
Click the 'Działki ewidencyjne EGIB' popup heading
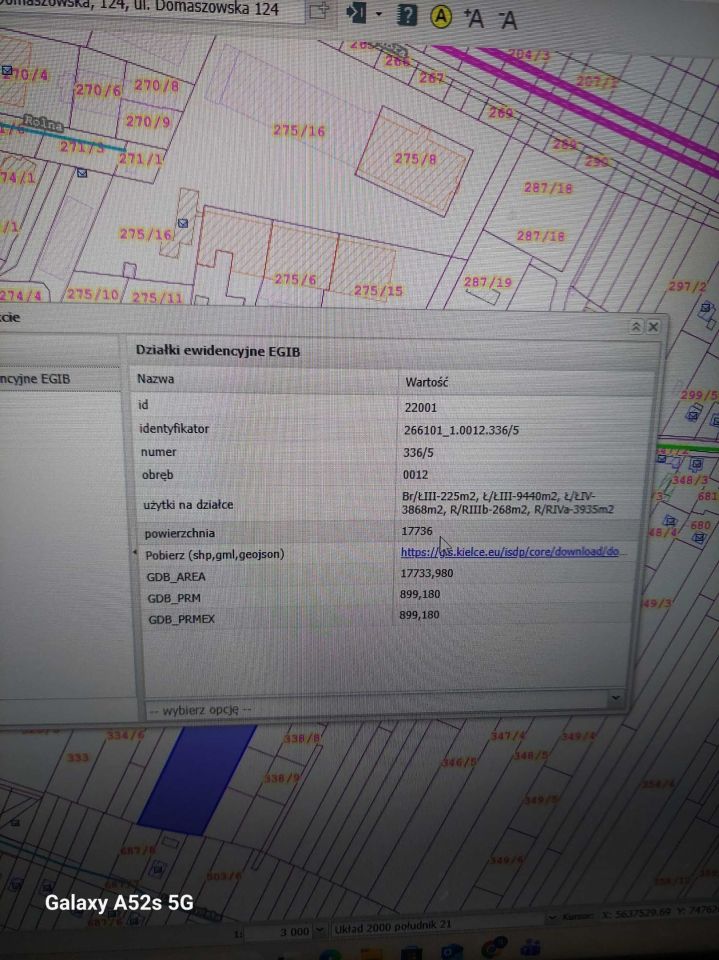pos(218,351)
